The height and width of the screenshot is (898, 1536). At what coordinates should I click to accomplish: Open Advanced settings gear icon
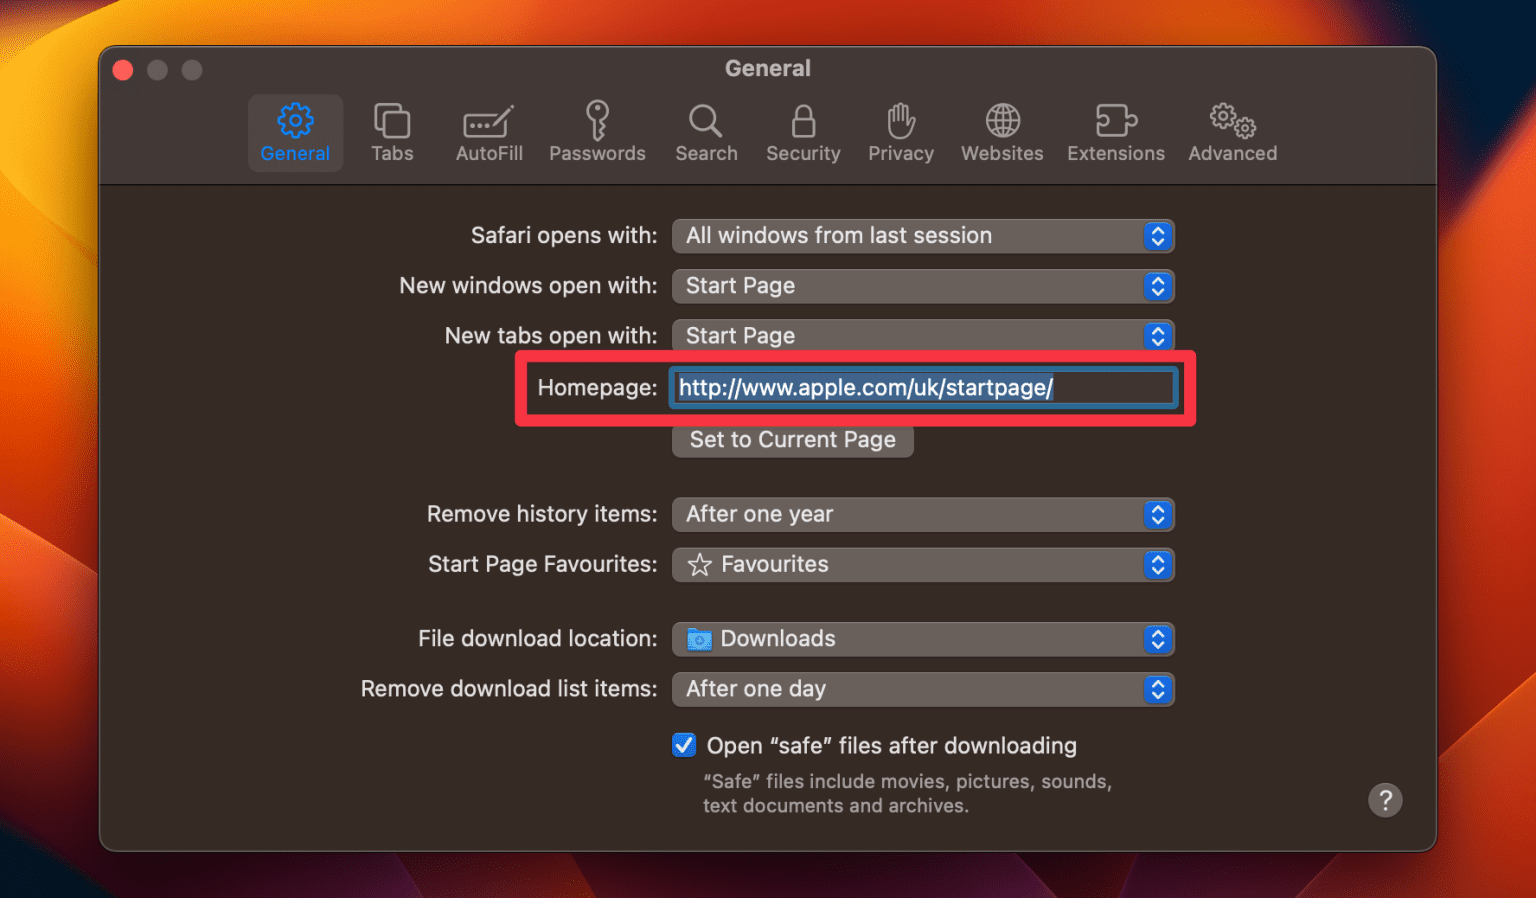point(1231,131)
